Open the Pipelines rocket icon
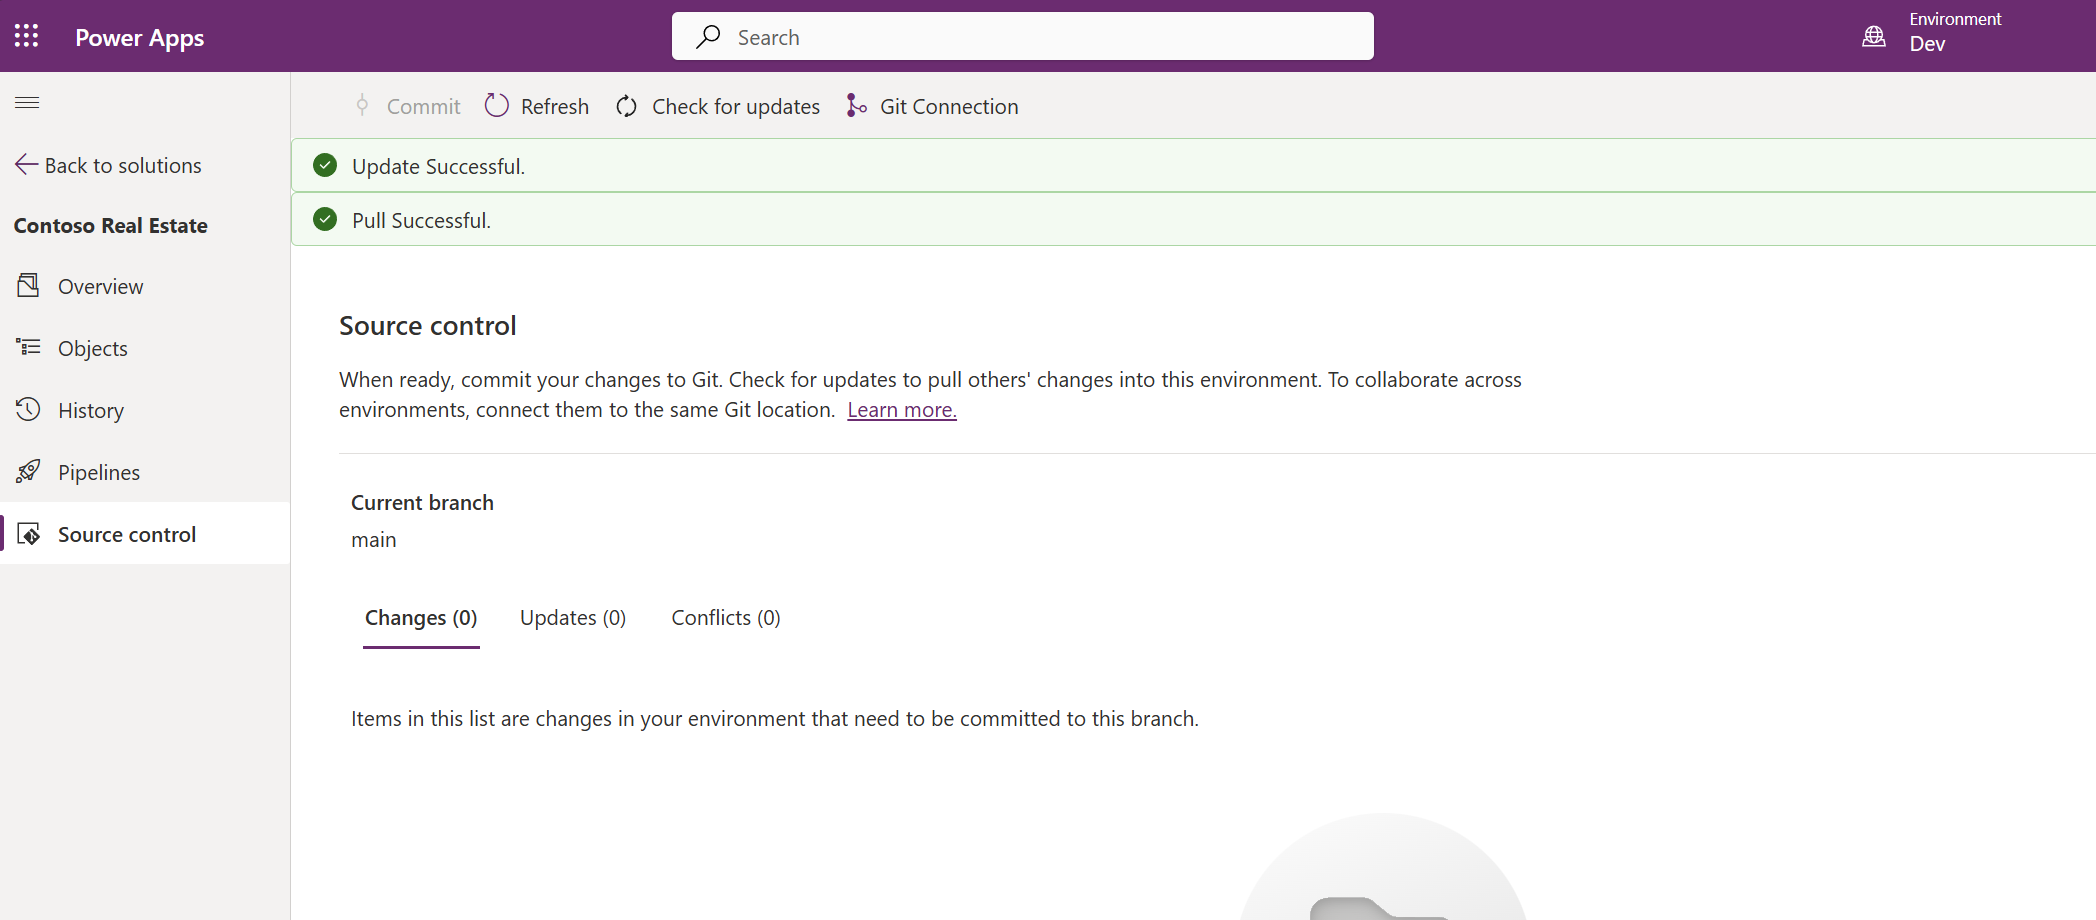The height and width of the screenshot is (920, 2096). pyautogui.click(x=28, y=472)
